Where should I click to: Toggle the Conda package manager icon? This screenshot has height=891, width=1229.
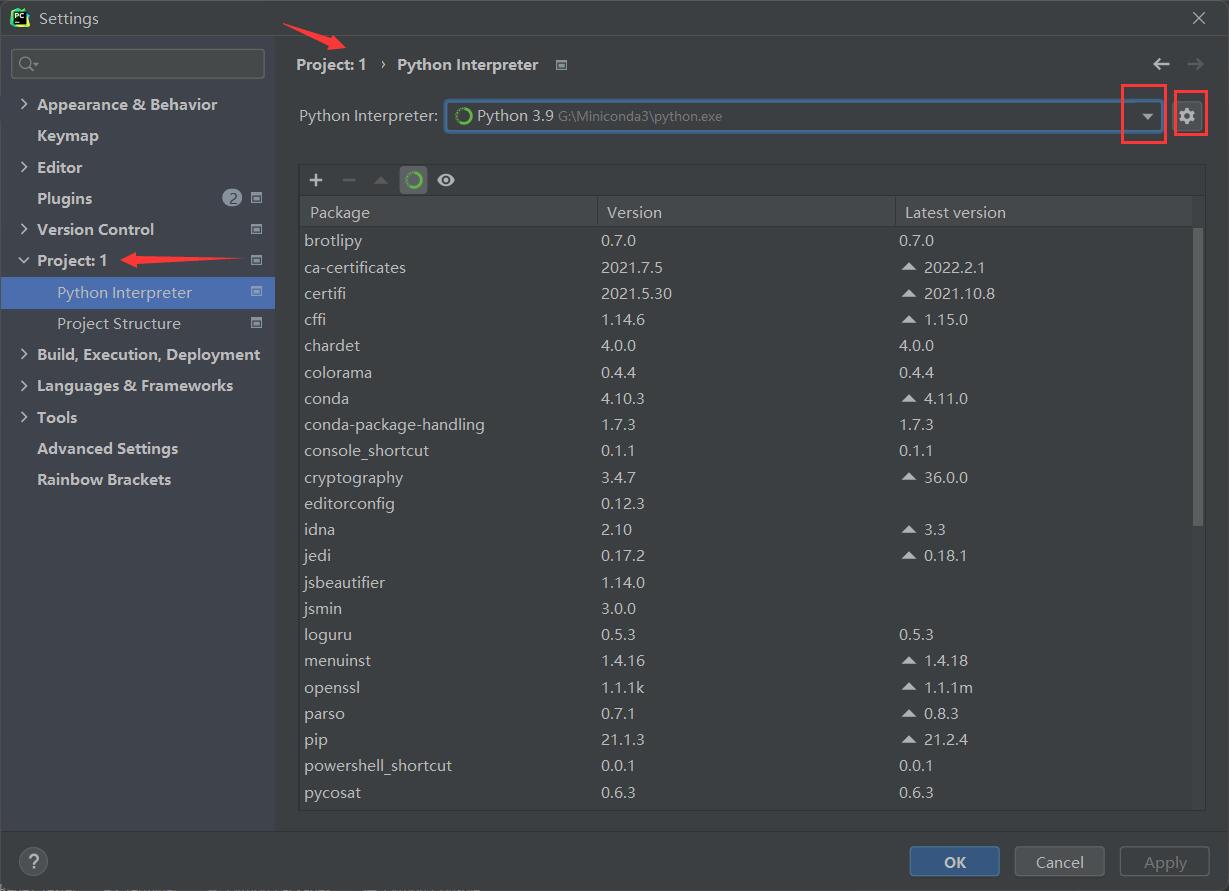(414, 180)
